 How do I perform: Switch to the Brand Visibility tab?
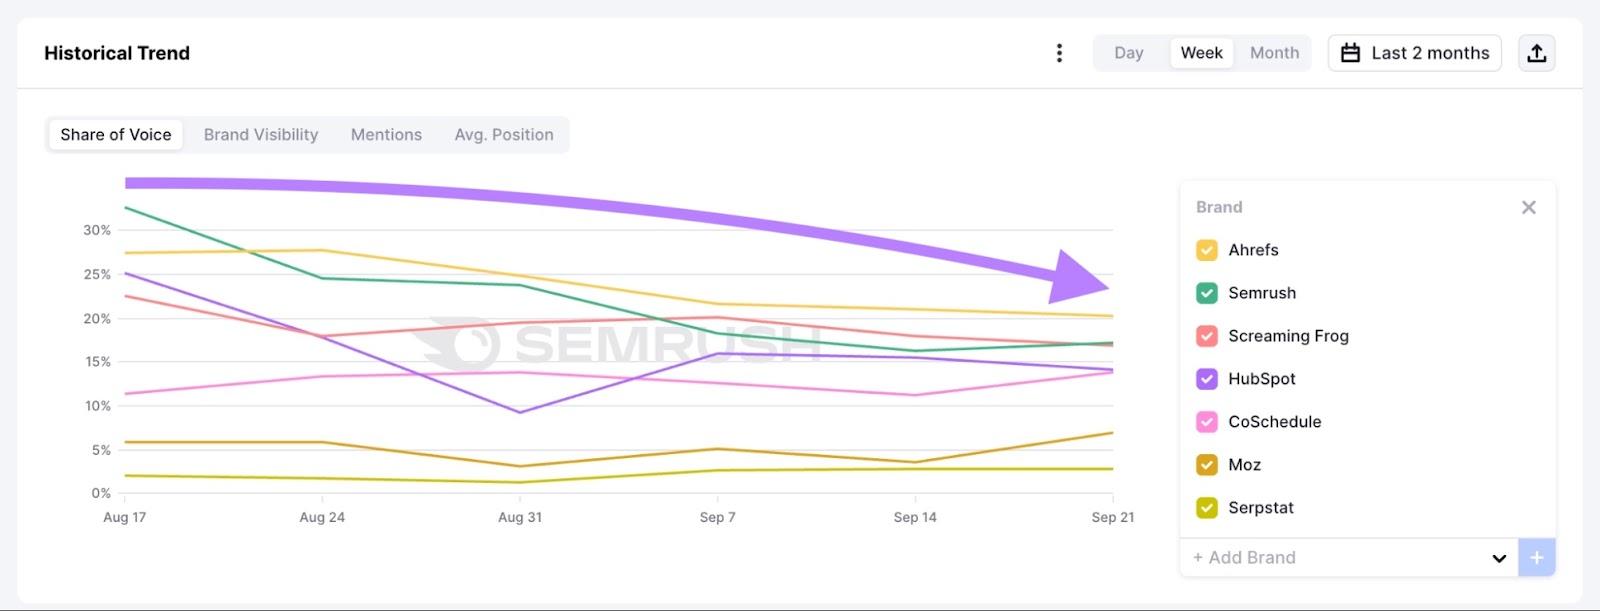point(261,135)
